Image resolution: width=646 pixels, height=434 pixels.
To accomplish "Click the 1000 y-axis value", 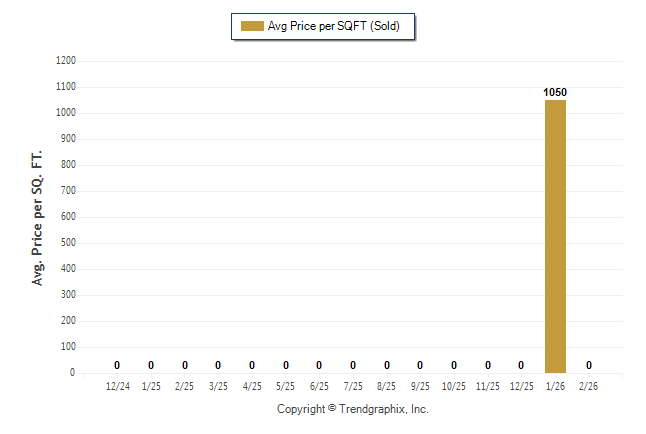I will point(66,113).
